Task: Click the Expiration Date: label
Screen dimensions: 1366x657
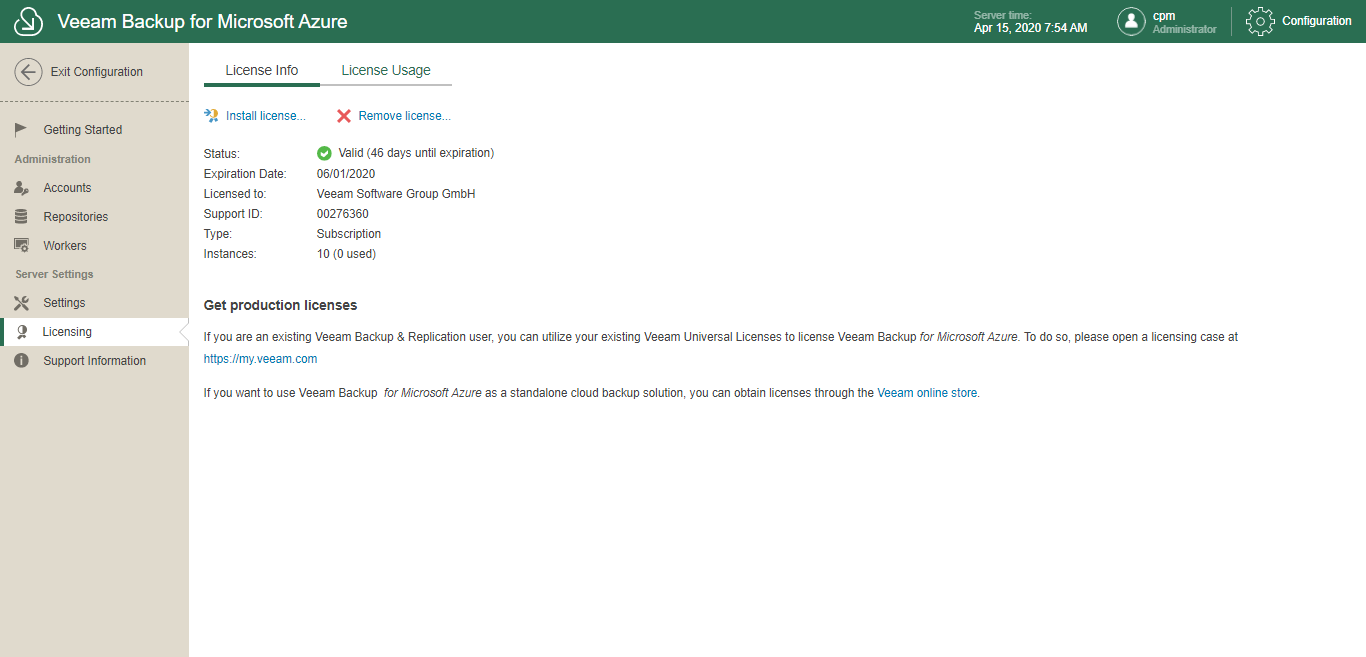Action: click(x=245, y=174)
